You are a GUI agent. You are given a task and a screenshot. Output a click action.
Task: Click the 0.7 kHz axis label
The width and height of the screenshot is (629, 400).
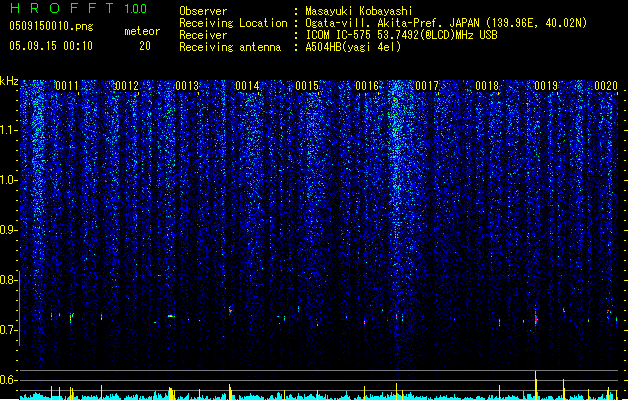[x=9, y=330]
